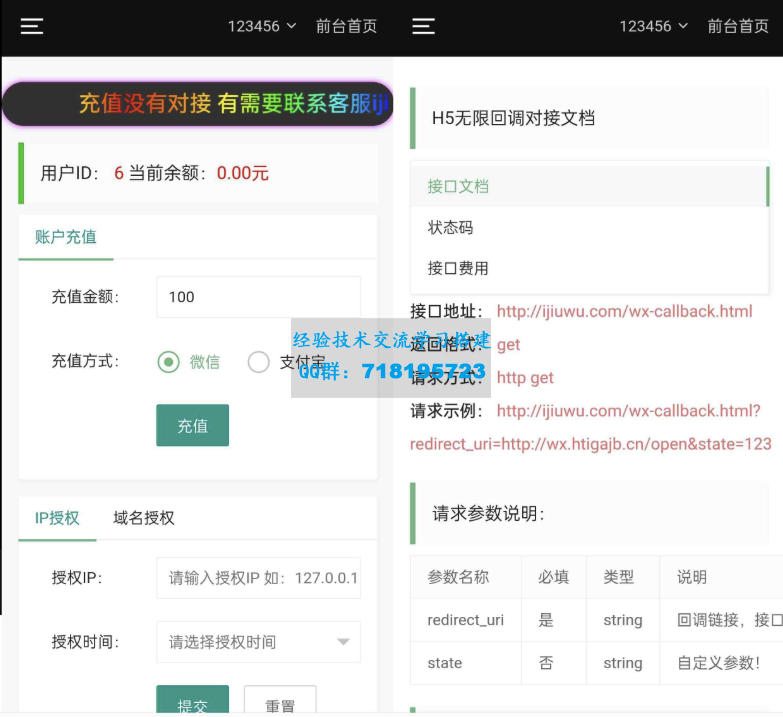Viewport: 783px width, 717px height.
Task: Click the rainbow 充值没有对接 banner
Action: pos(198,104)
